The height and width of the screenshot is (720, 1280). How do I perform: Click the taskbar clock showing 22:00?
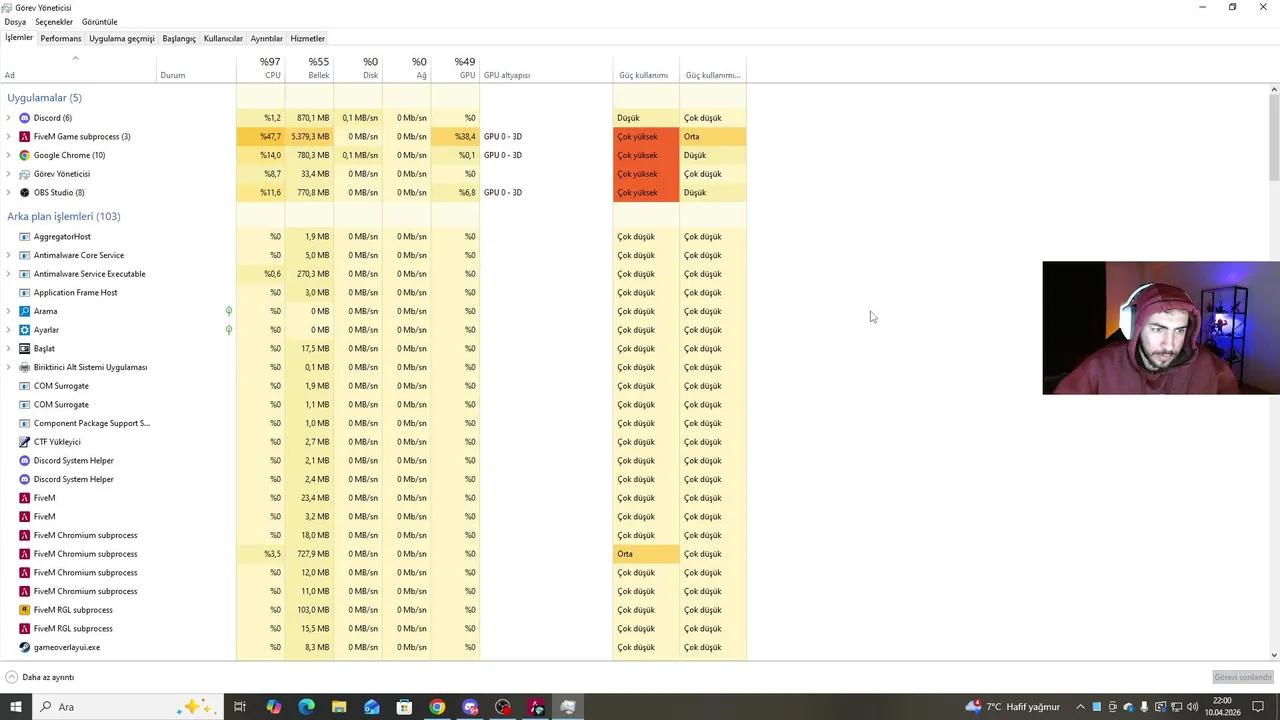pos(1222,707)
